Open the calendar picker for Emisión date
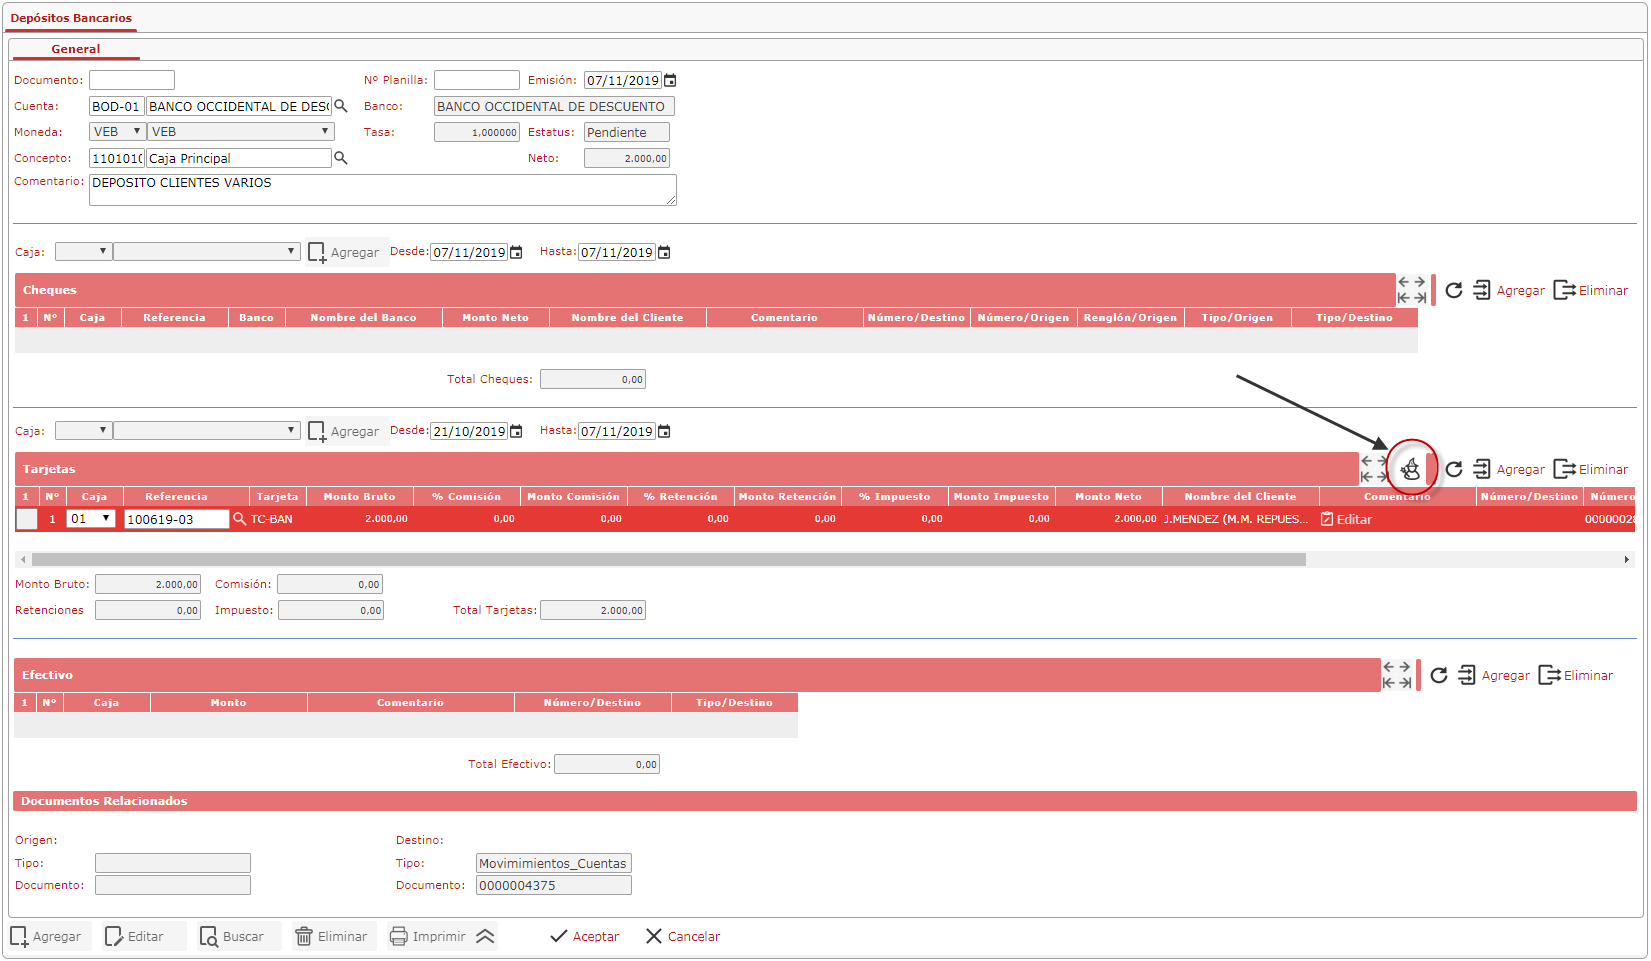The width and height of the screenshot is (1651, 961). pos(670,80)
